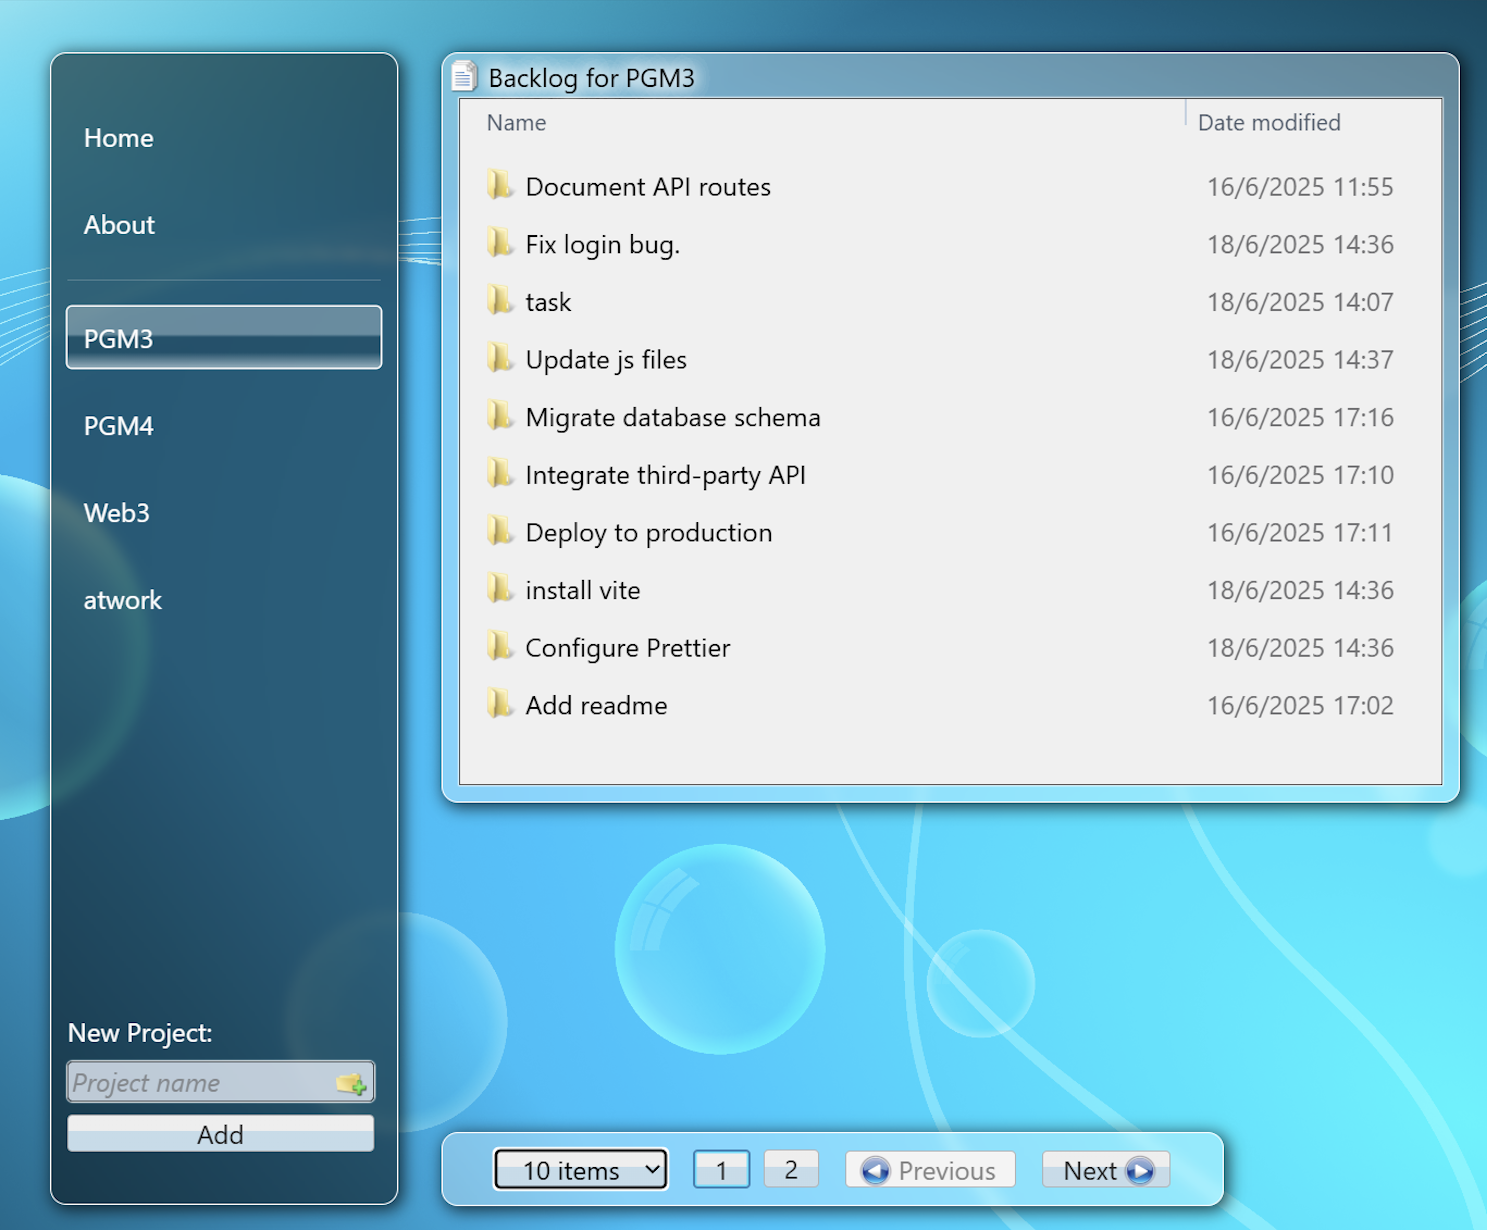
Task: Click the folder icon next to Configure Prettier
Action: pyautogui.click(x=499, y=647)
